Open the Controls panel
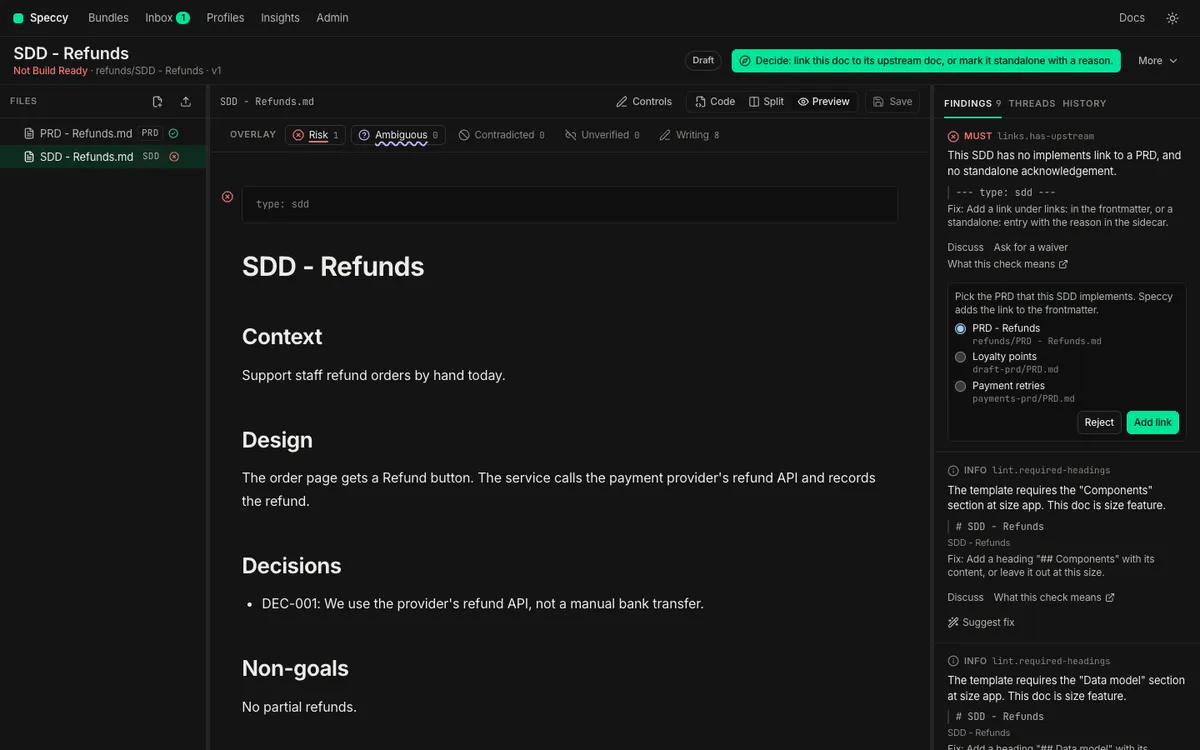Image resolution: width=1200 pixels, height=750 pixels. pos(644,102)
